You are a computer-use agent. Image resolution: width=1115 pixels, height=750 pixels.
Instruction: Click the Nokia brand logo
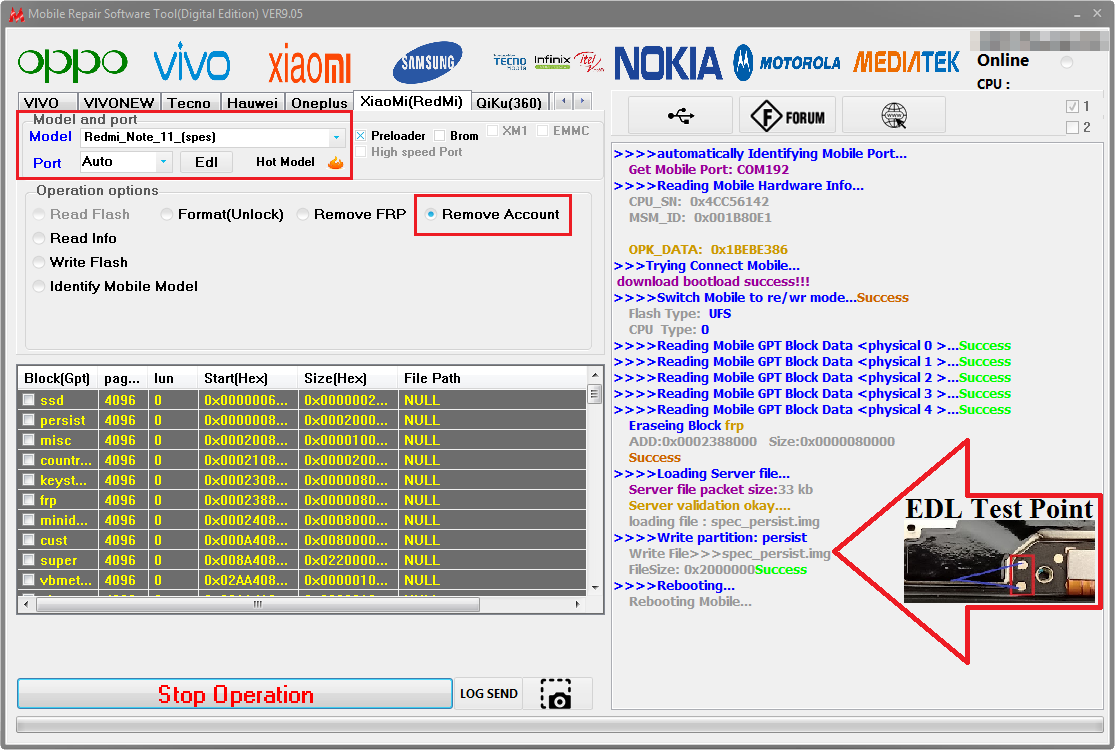668,63
